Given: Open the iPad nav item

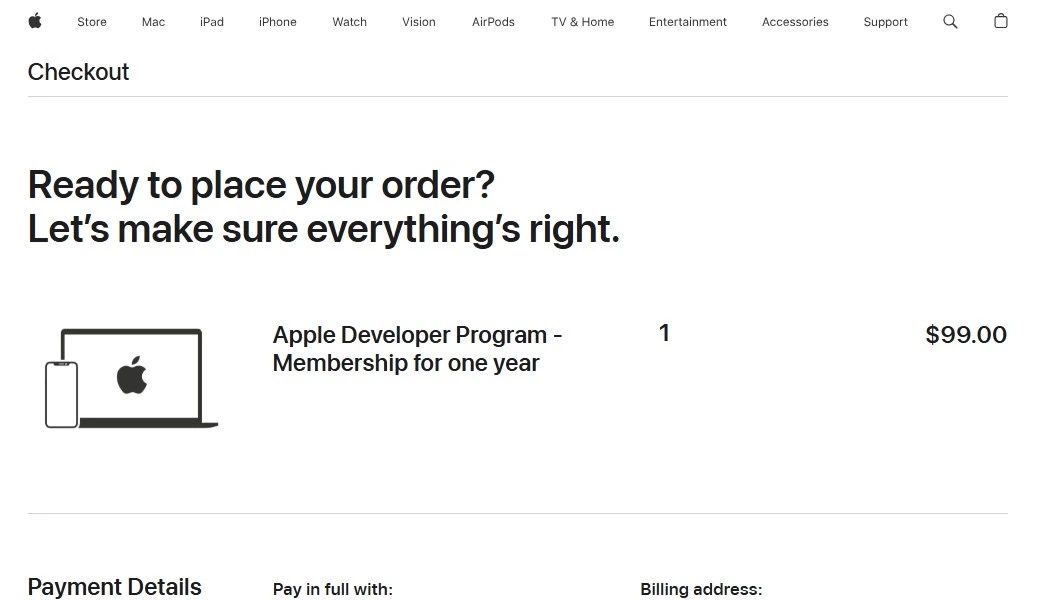Looking at the screenshot, I should coord(212,22).
